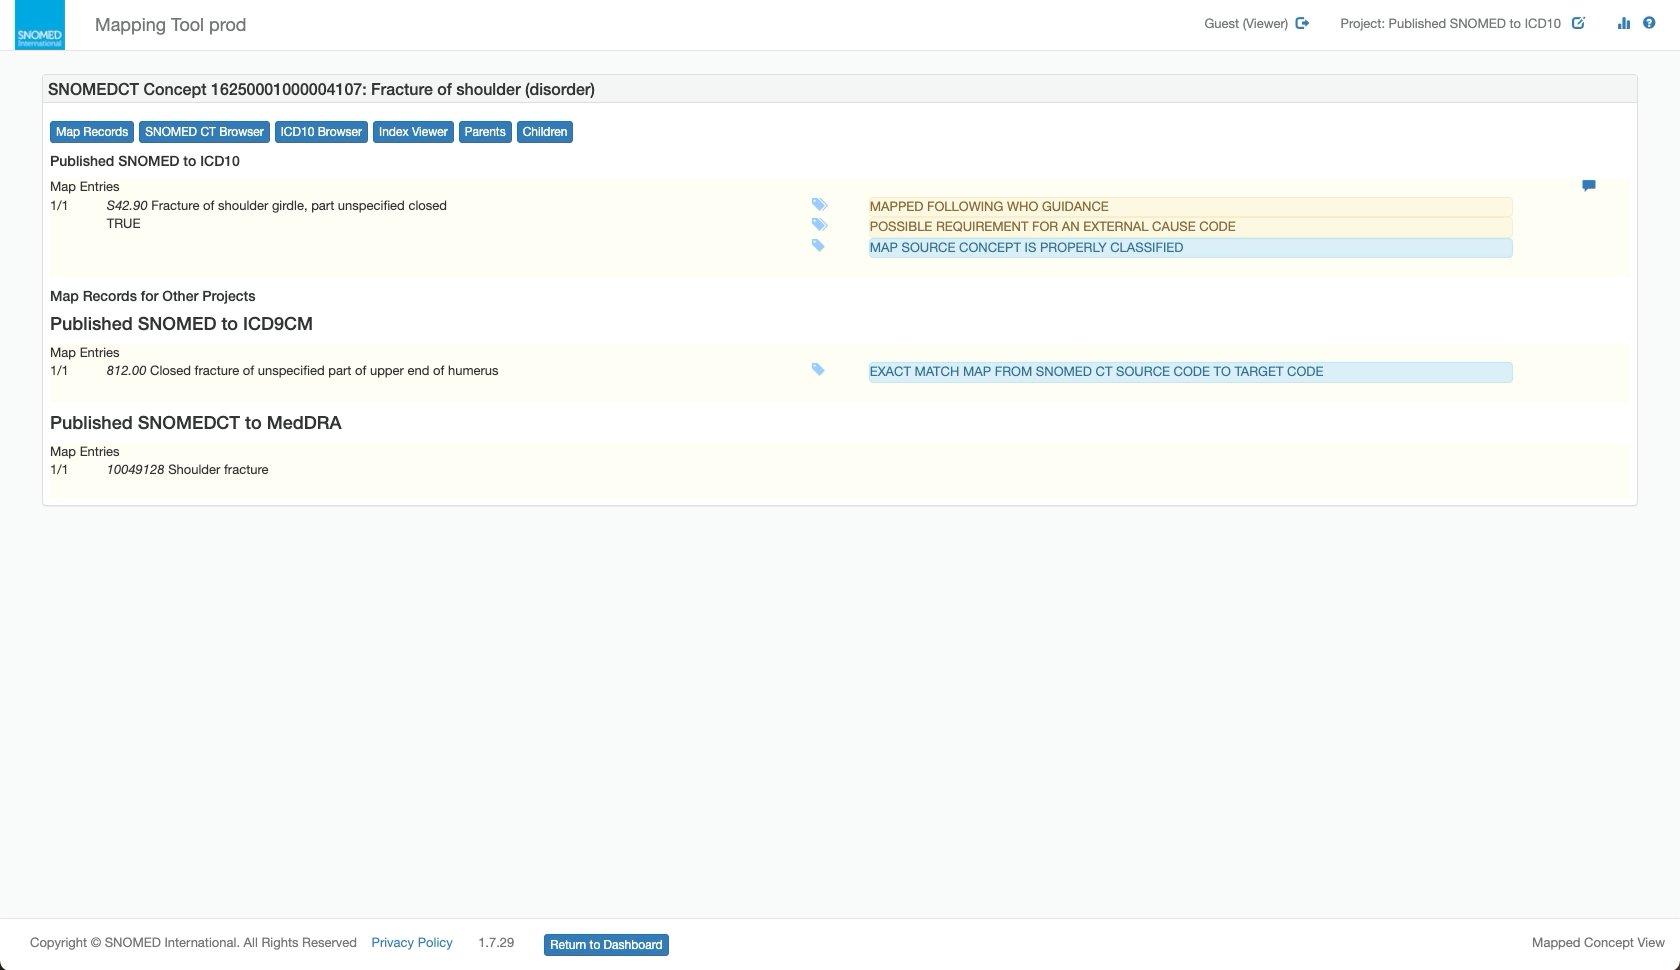Click tag icon beside MAPPED FOLLOWING WHO GUIDANCE
This screenshot has width=1680, height=970.
[x=819, y=204]
